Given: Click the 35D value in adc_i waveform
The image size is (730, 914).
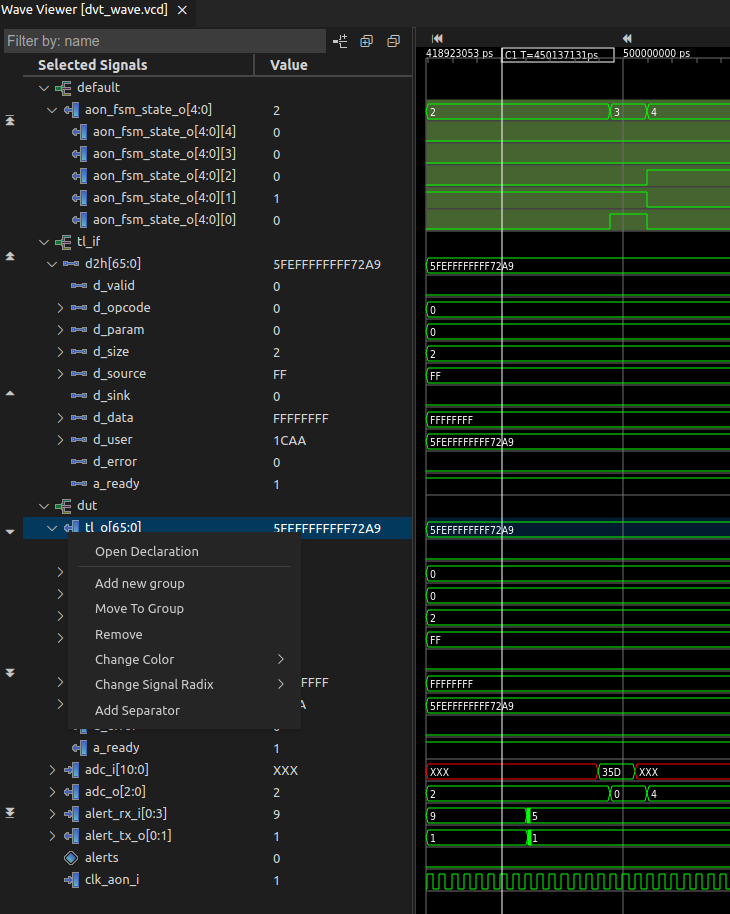Looking at the screenshot, I should click(611, 772).
